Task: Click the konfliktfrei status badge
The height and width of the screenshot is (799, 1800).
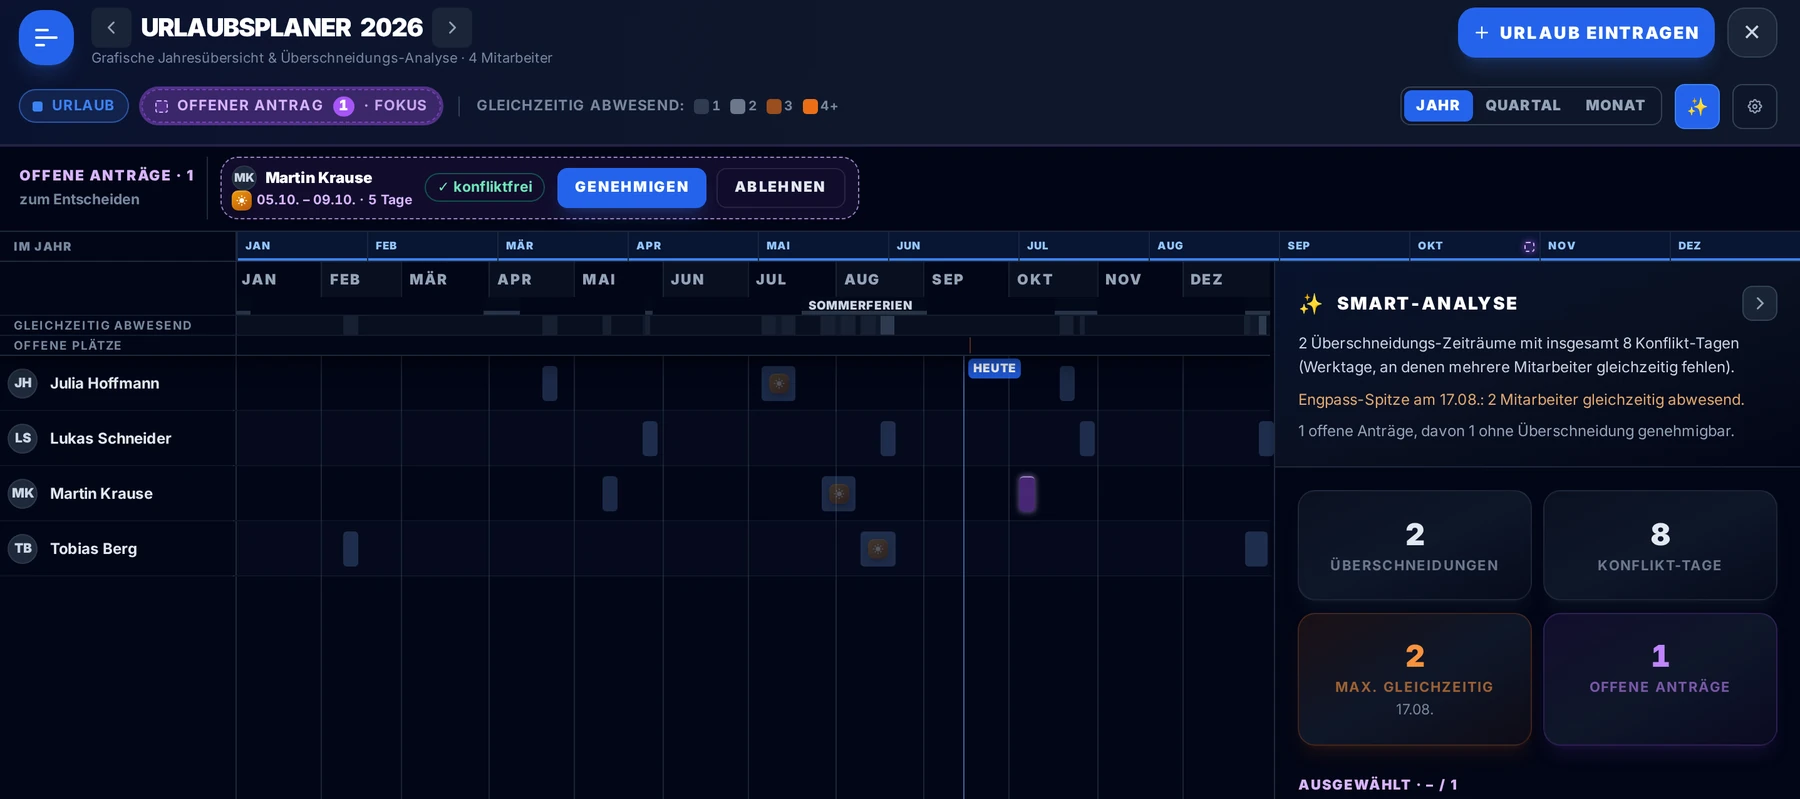Action: (485, 187)
